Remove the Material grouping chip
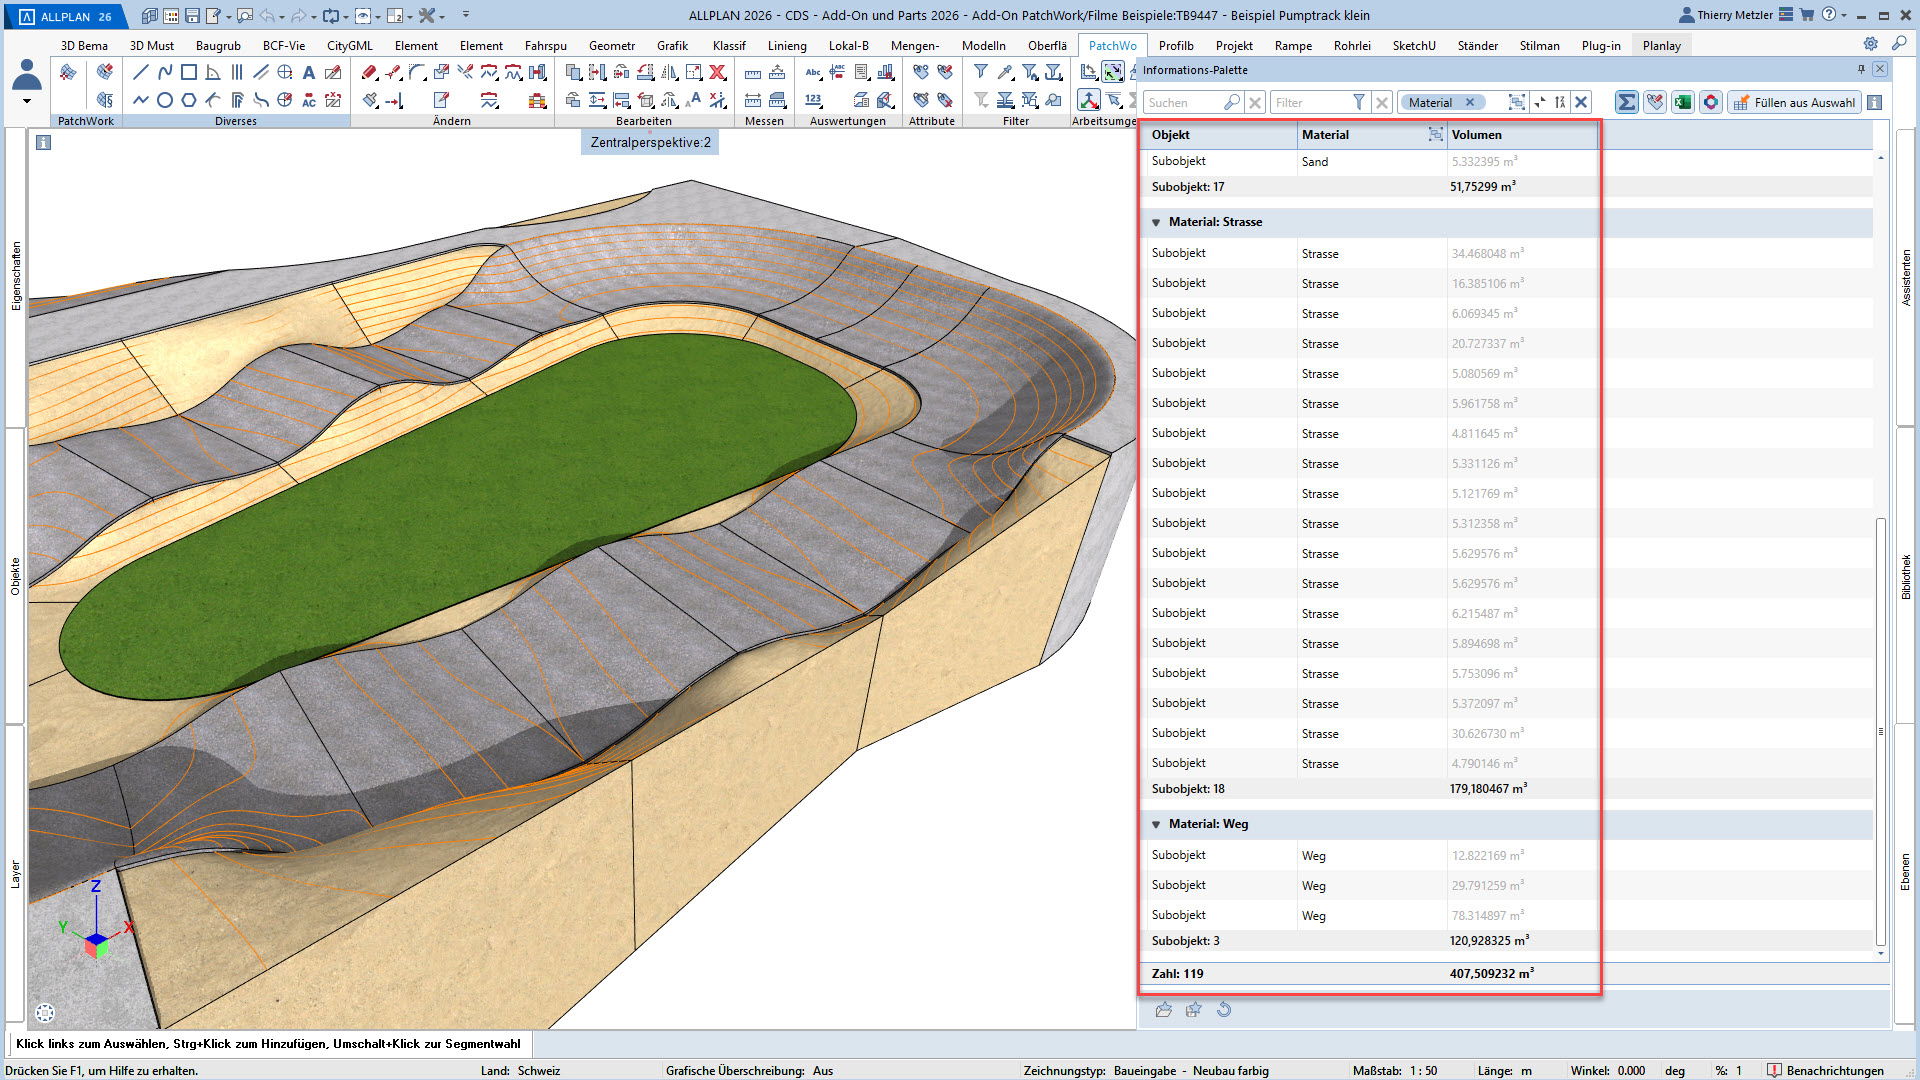This screenshot has height=1080, width=1920. (1470, 102)
